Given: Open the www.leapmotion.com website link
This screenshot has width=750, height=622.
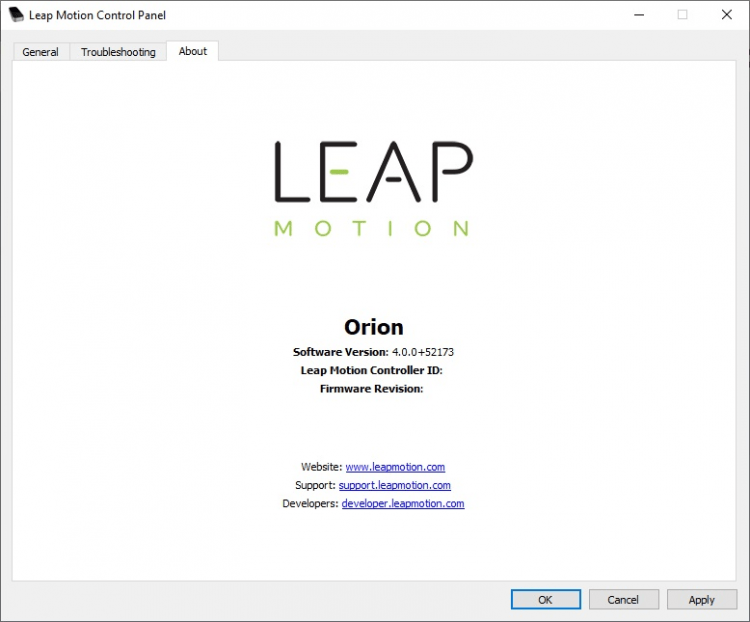Looking at the screenshot, I should (x=395, y=467).
